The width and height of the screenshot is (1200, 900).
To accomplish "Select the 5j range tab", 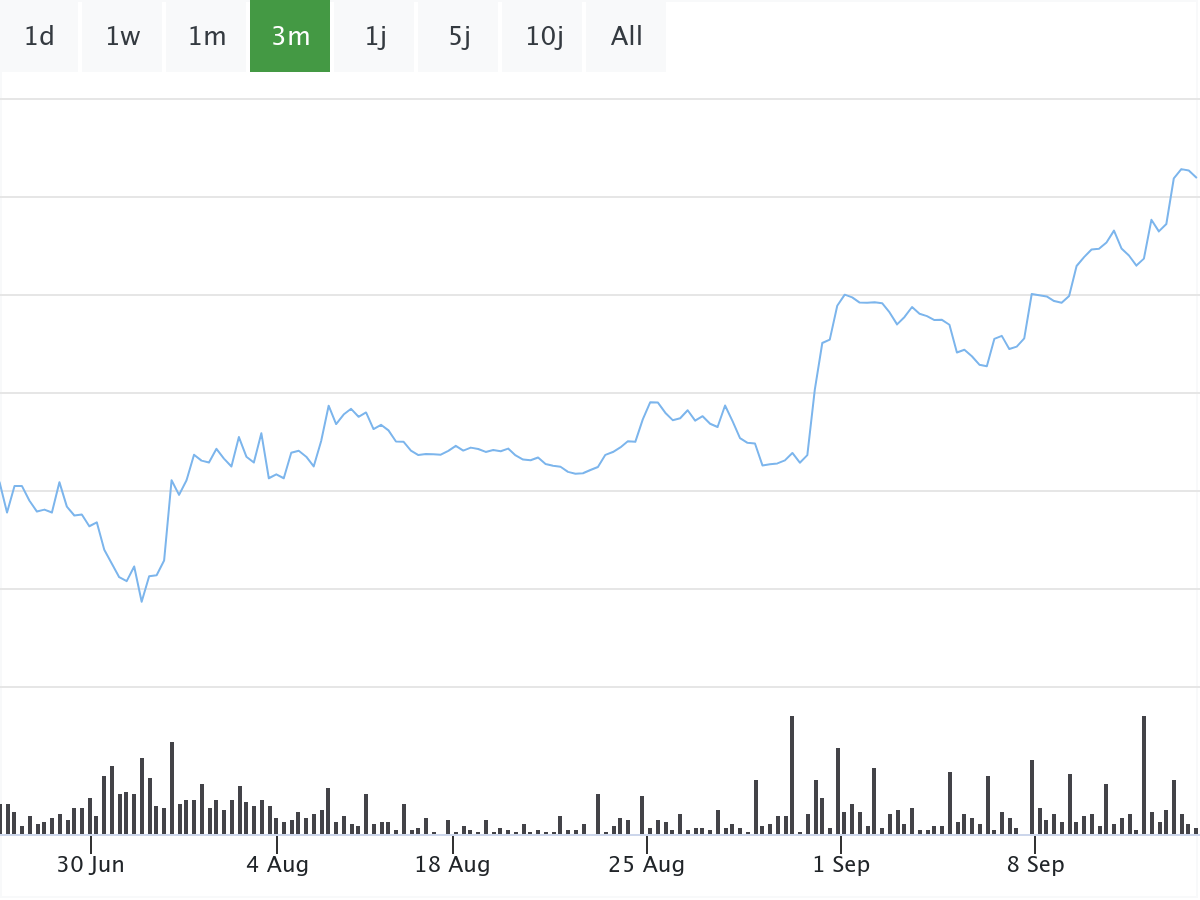I will tap(459, 37).
